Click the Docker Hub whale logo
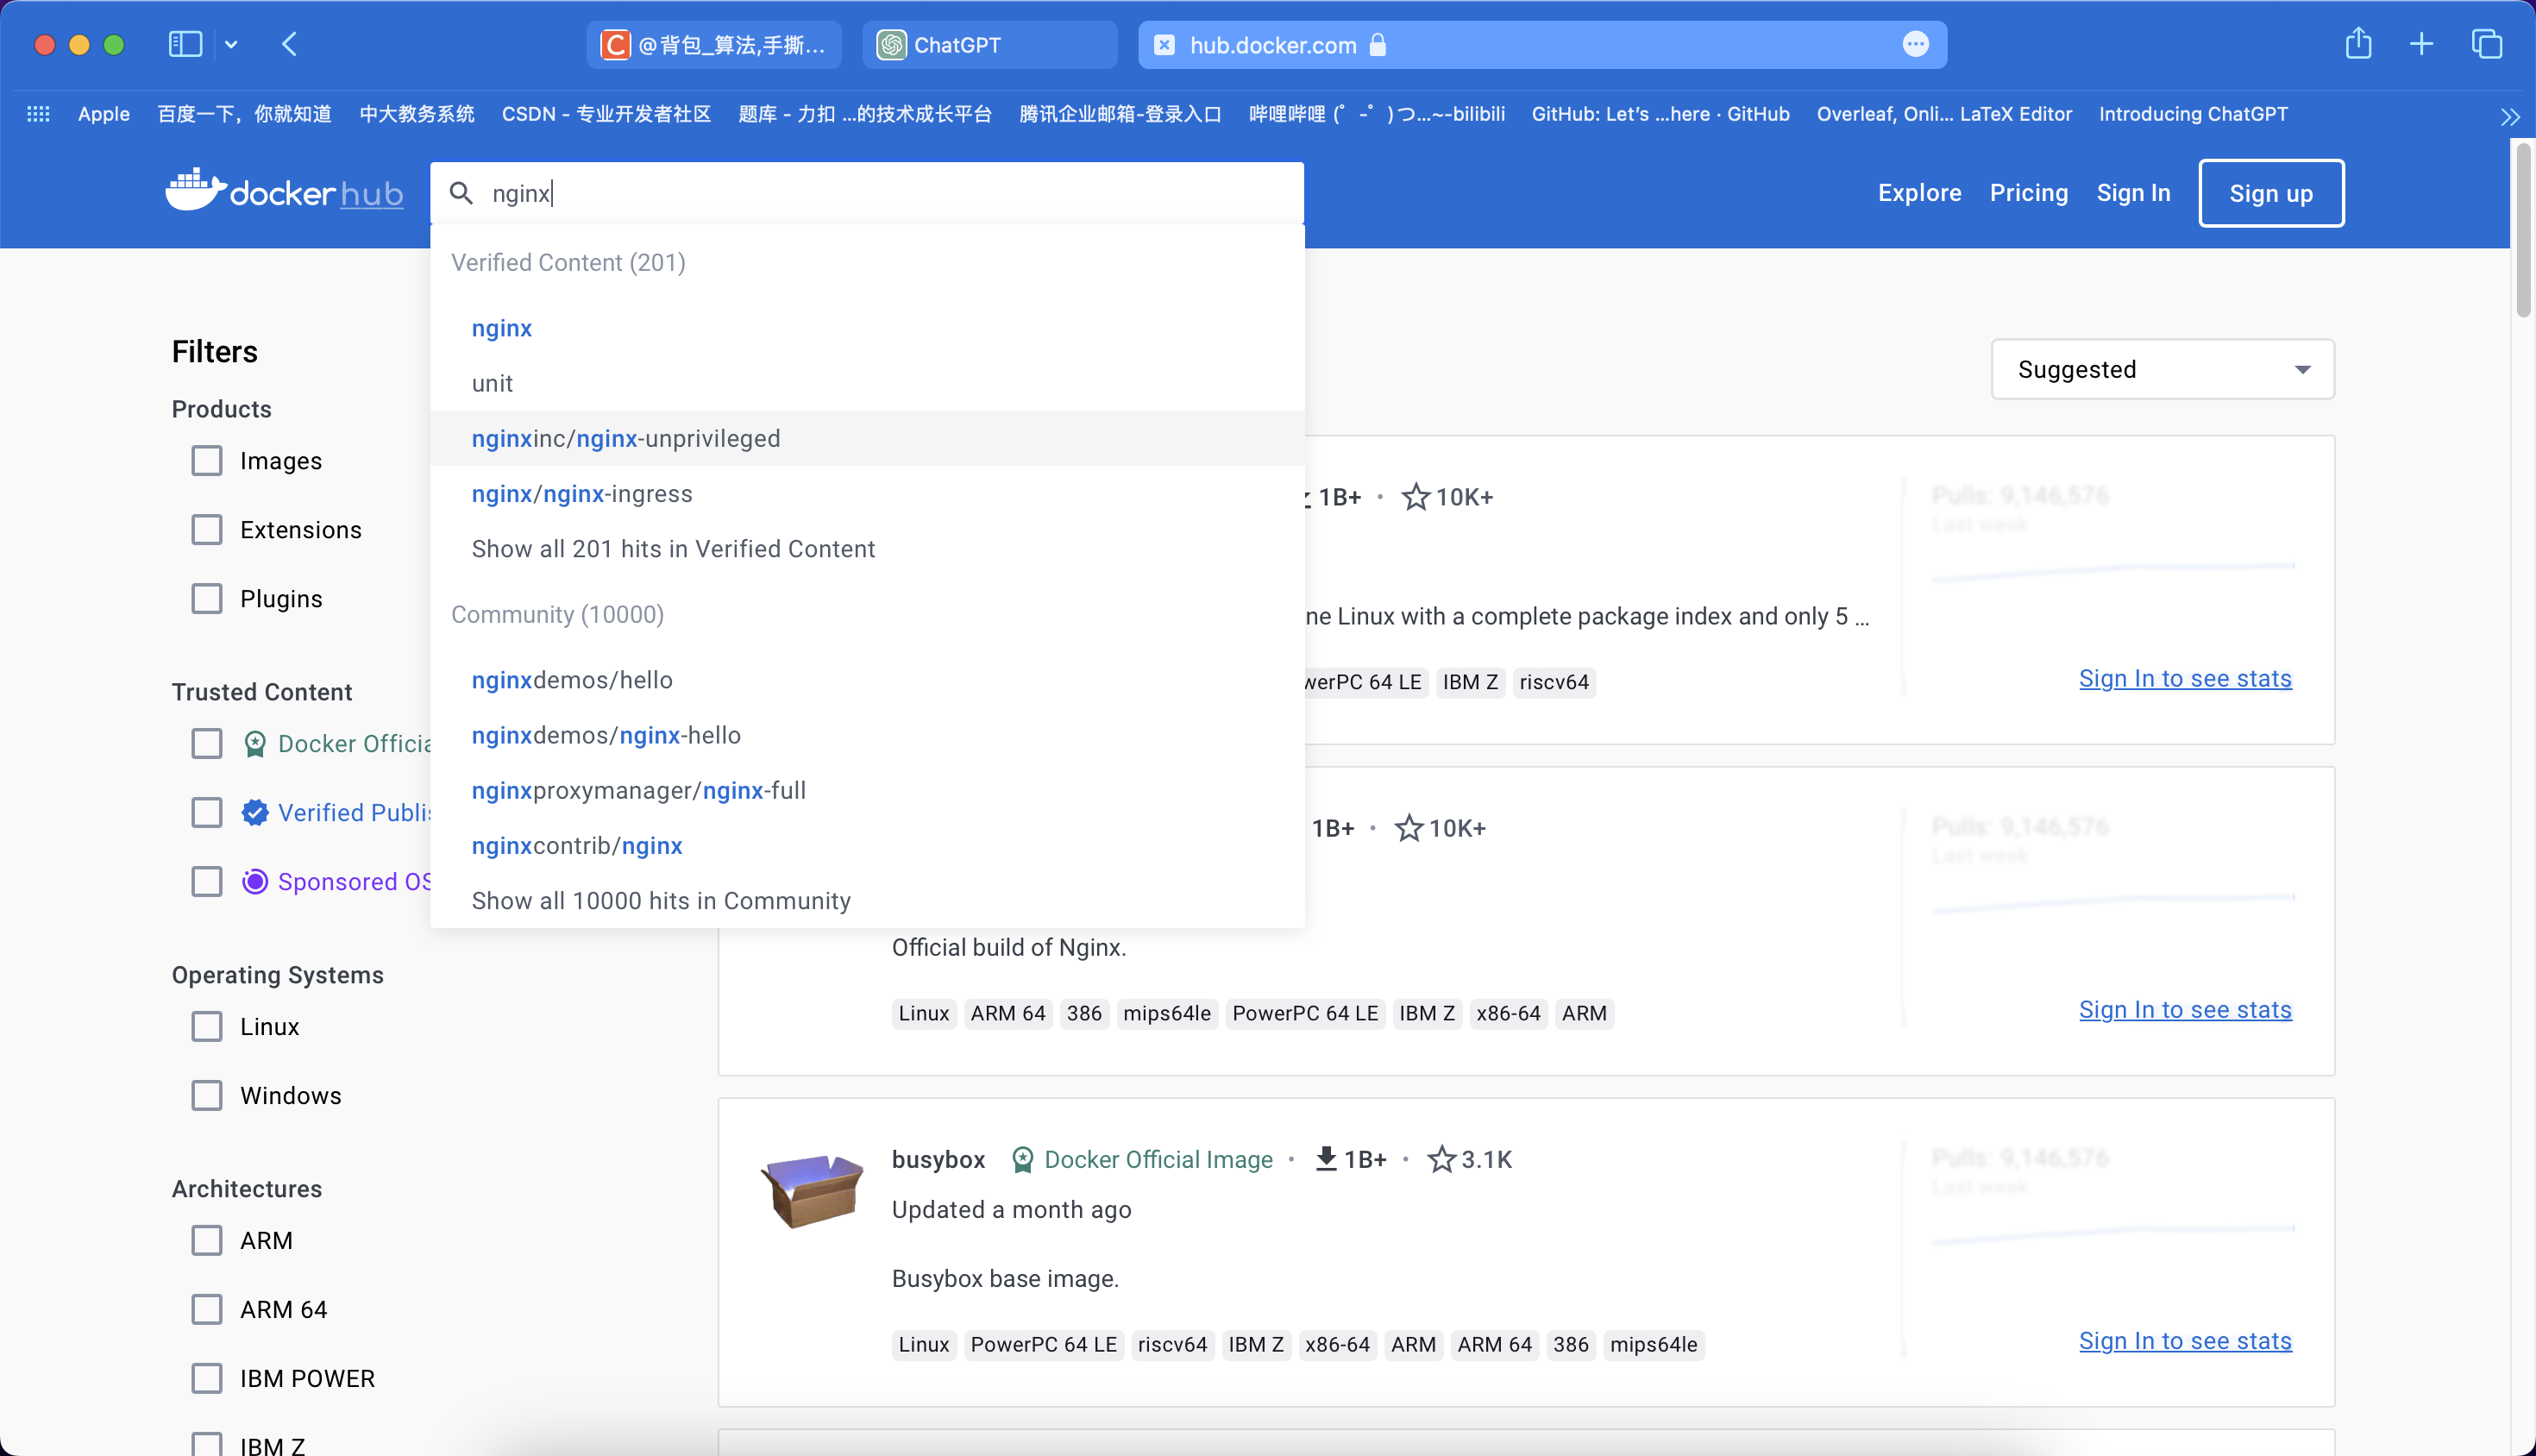The height and width of the screenshot is (1456, 2536). coord(194,191)
